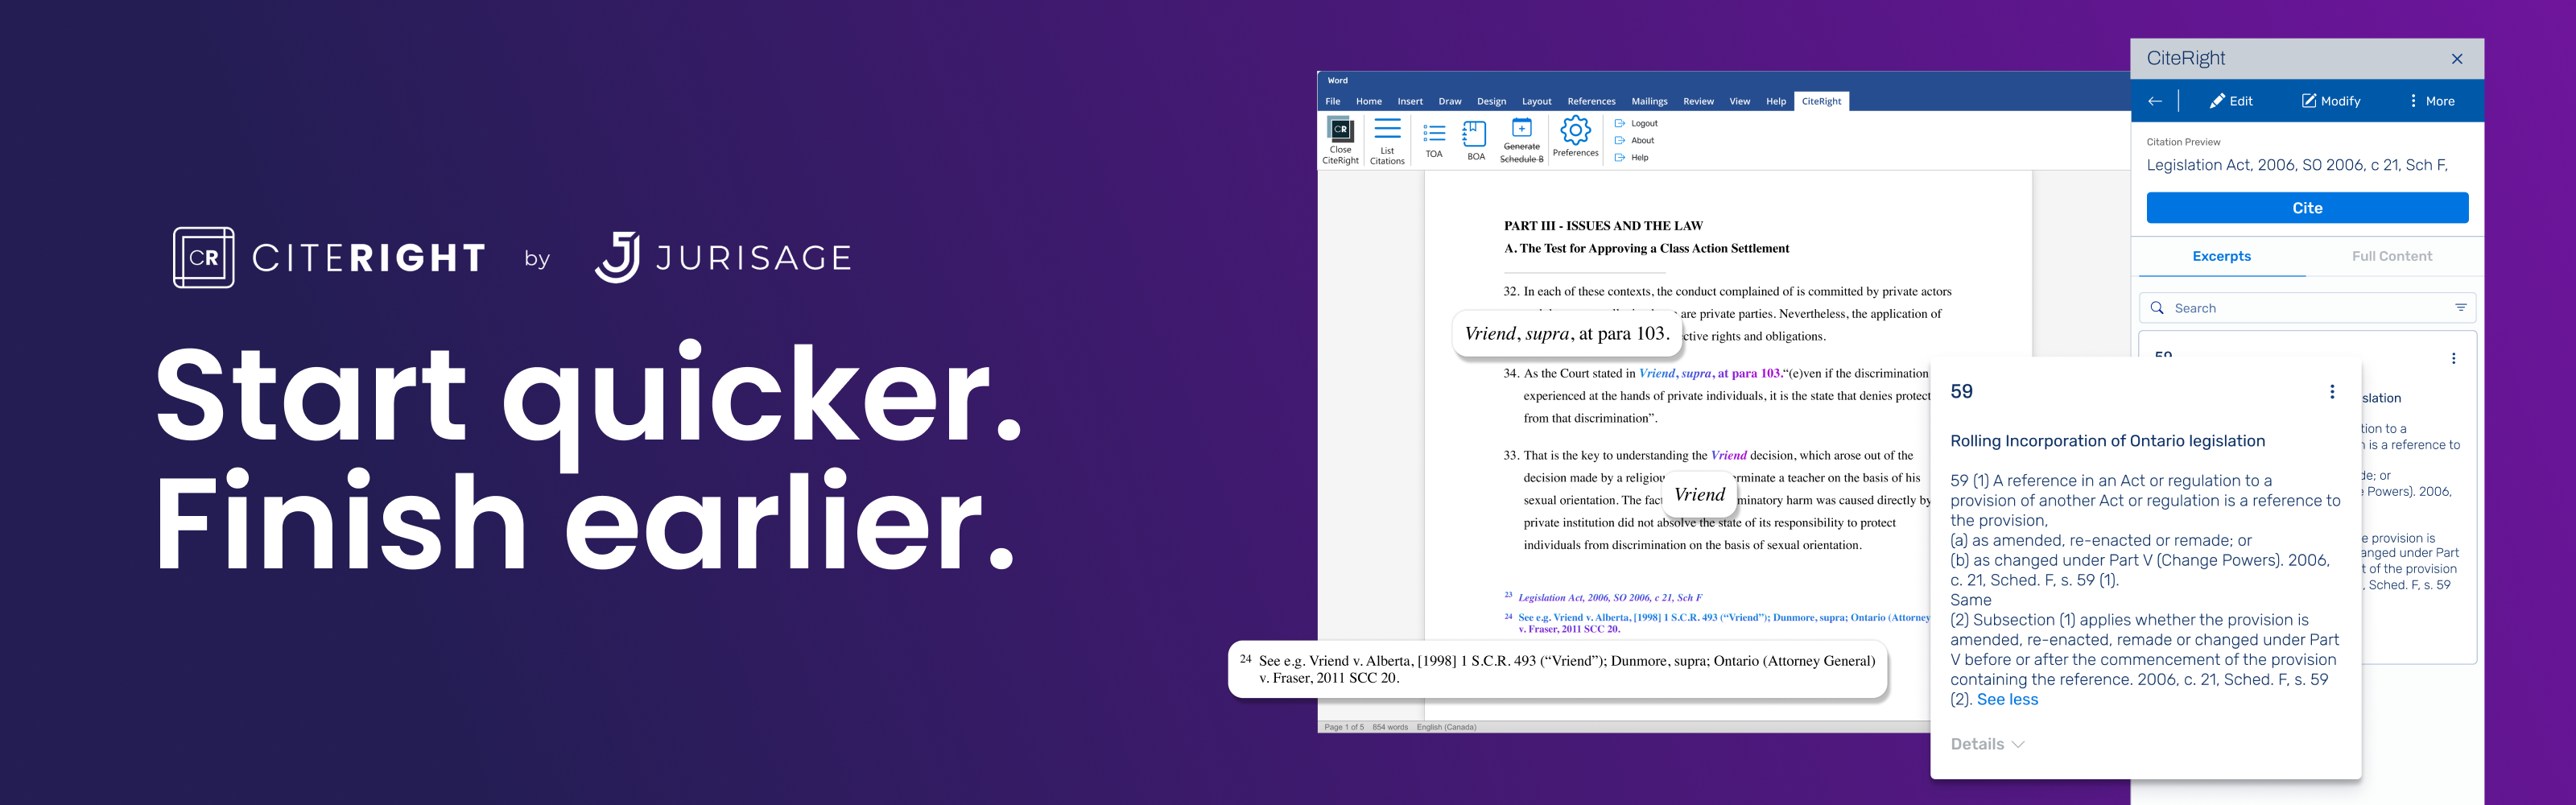Open the search filter icon
This screenshot has width=2576, height=805.
[2461, 308]
